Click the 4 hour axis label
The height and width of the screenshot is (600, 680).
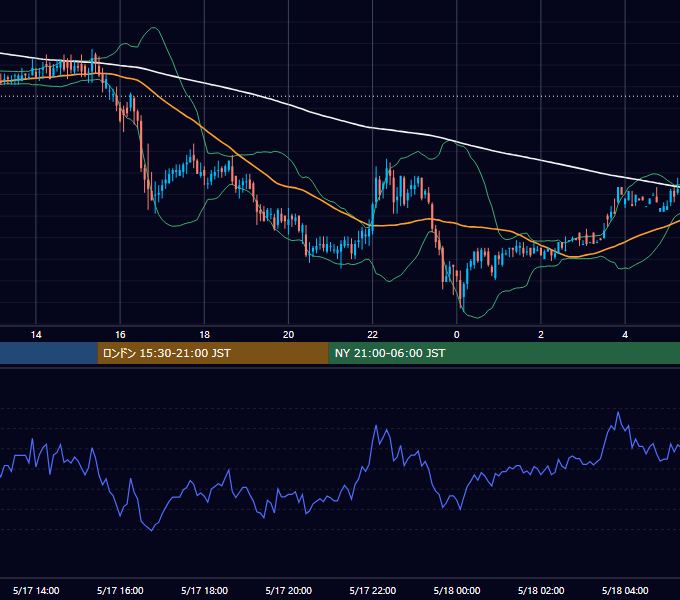coord(625,335)
